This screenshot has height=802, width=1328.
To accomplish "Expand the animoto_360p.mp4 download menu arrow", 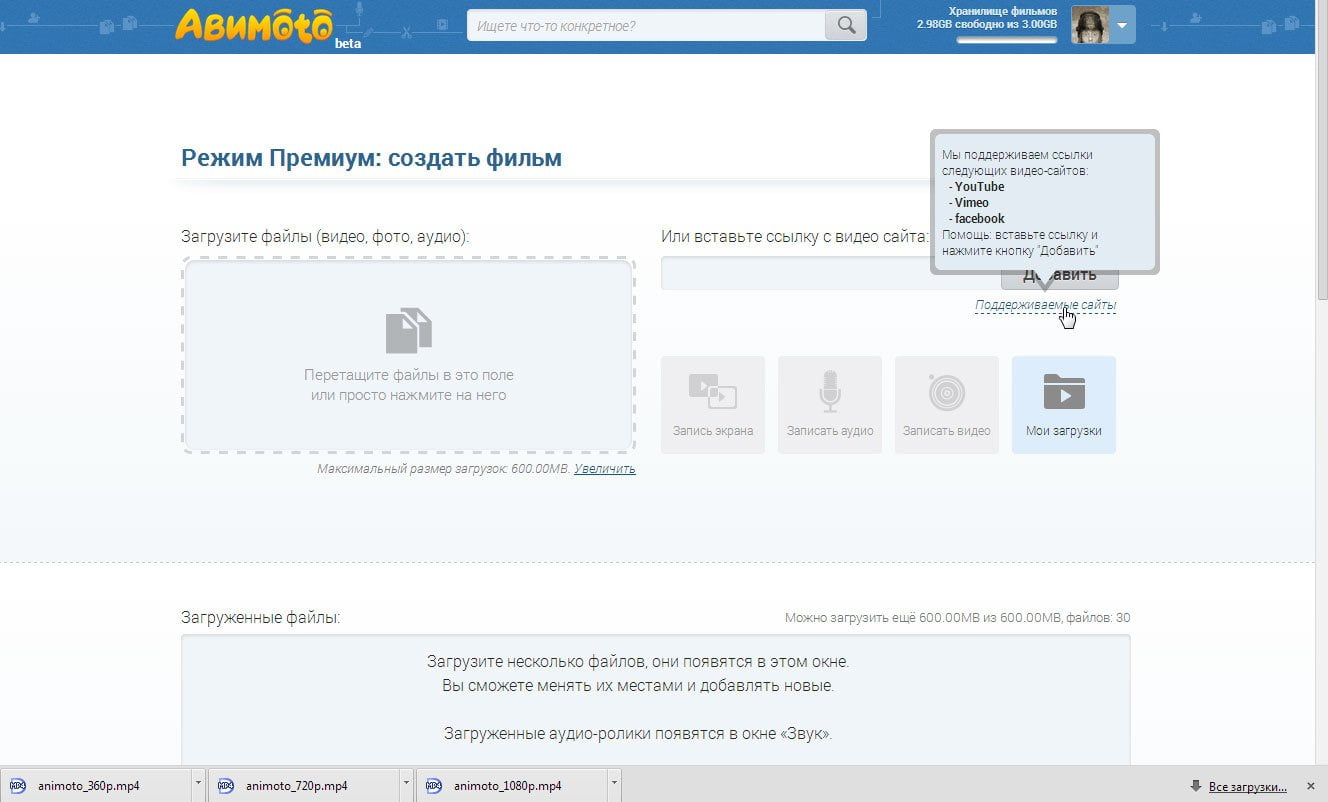I will click(198, 785).
